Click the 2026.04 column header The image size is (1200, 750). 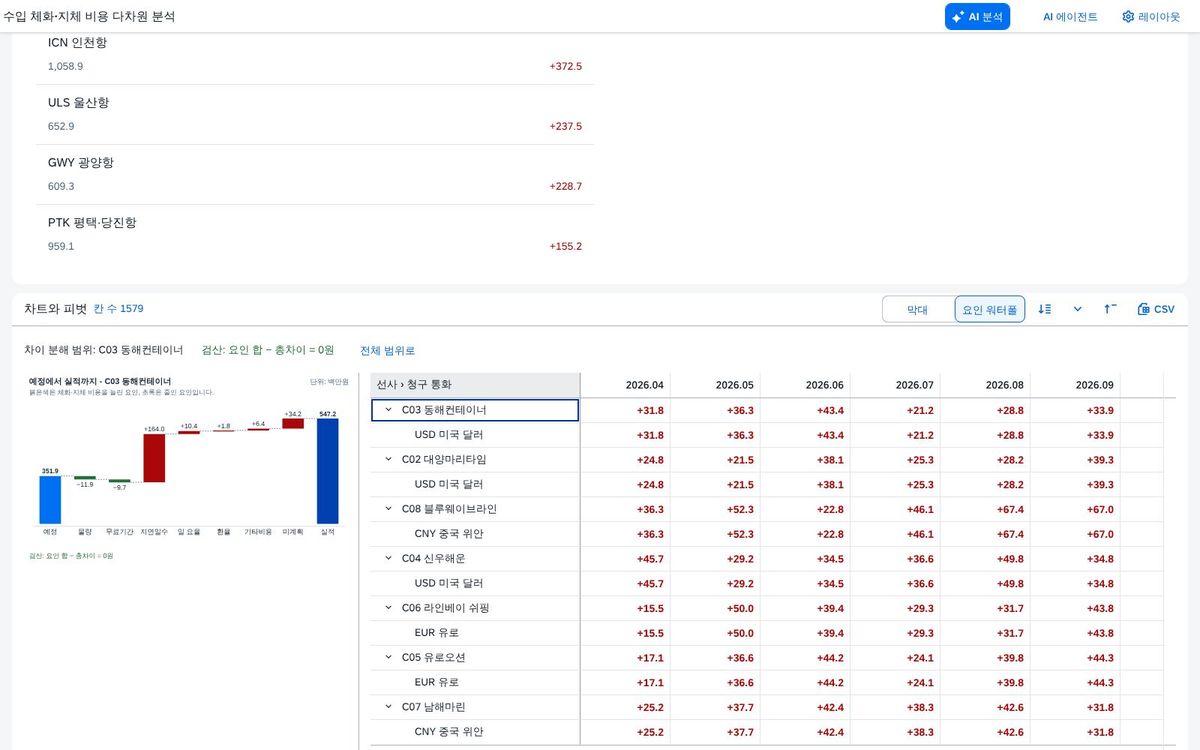click(626, 385)
